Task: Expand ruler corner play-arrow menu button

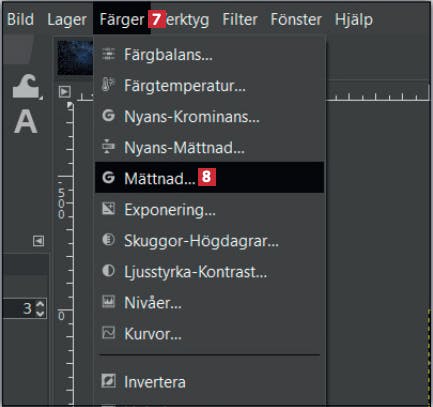Action: 65,92
